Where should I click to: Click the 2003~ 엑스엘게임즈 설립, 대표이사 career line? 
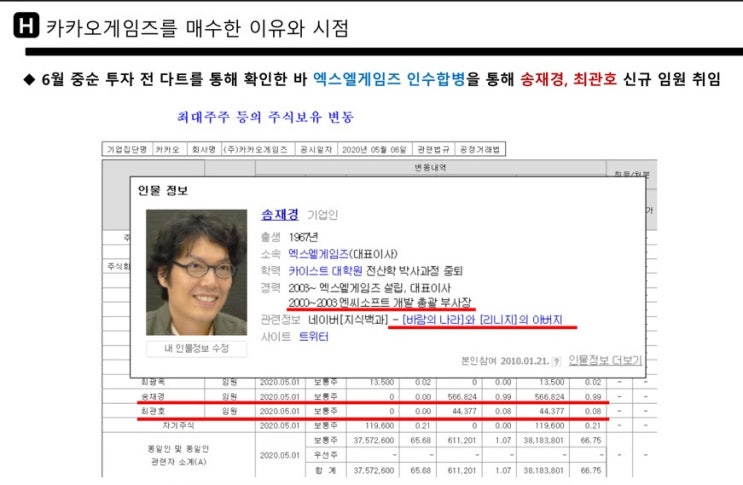370,288
